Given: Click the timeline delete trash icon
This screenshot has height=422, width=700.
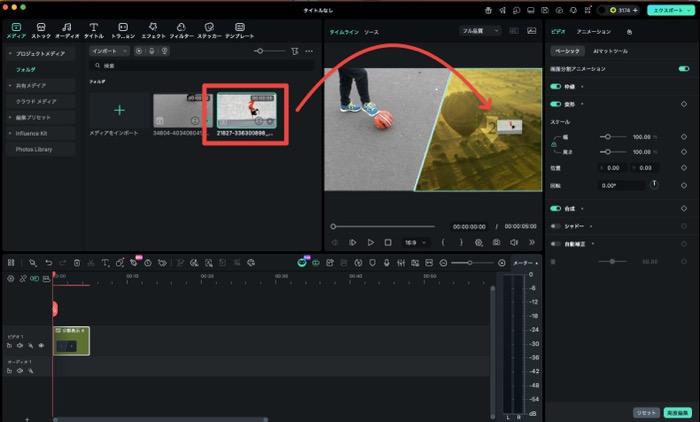Looking at the screenshot, I should click(x=77, y=263).
